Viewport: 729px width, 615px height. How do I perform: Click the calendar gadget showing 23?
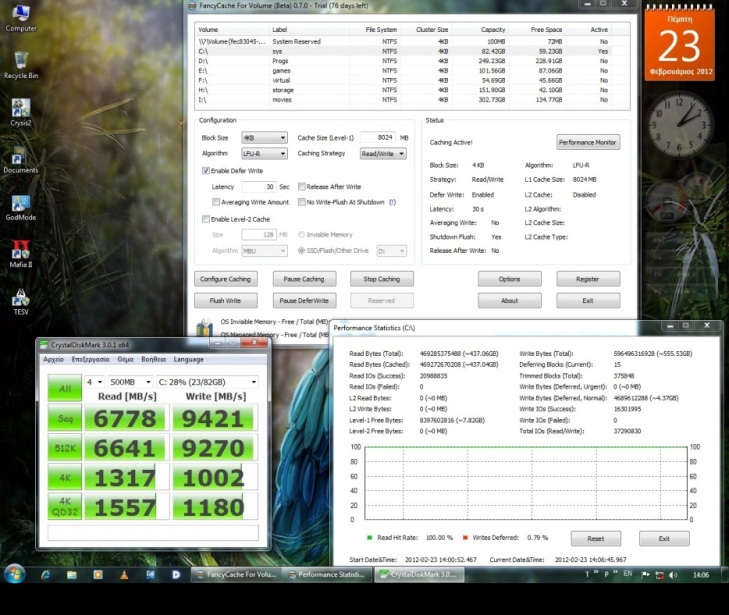click(x=679, y=45)
